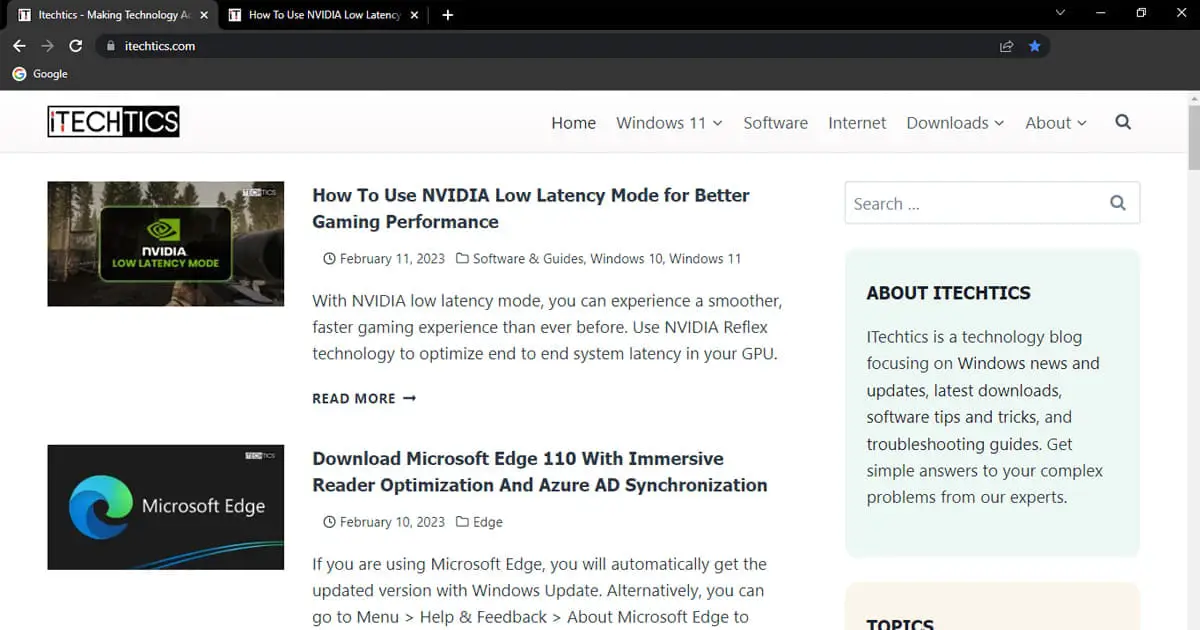Expand the Windows 11 dropdown chevron
This screenshot has width=1200, height=630.
pyautogui.click(x=717, y=123)
